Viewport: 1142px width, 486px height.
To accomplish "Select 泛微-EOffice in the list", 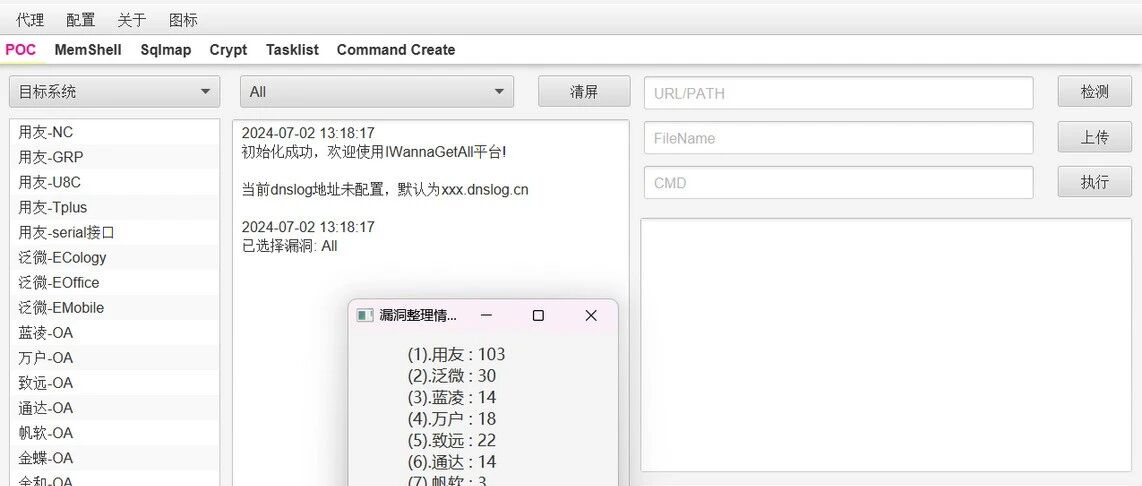I will [114, 283].
